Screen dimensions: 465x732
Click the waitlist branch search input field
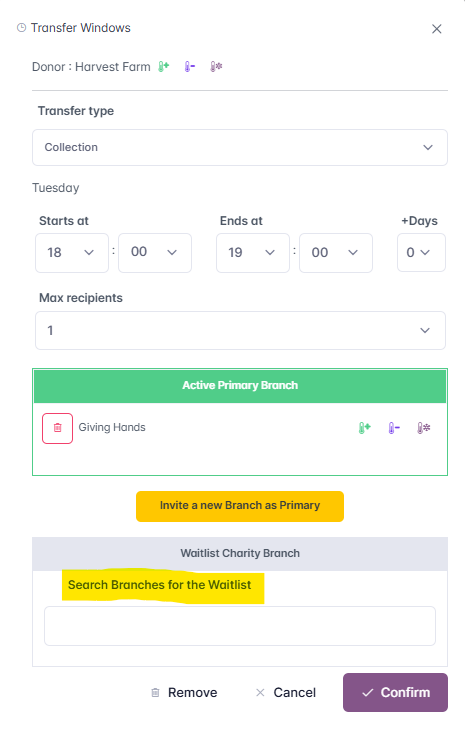pos(240,626)
